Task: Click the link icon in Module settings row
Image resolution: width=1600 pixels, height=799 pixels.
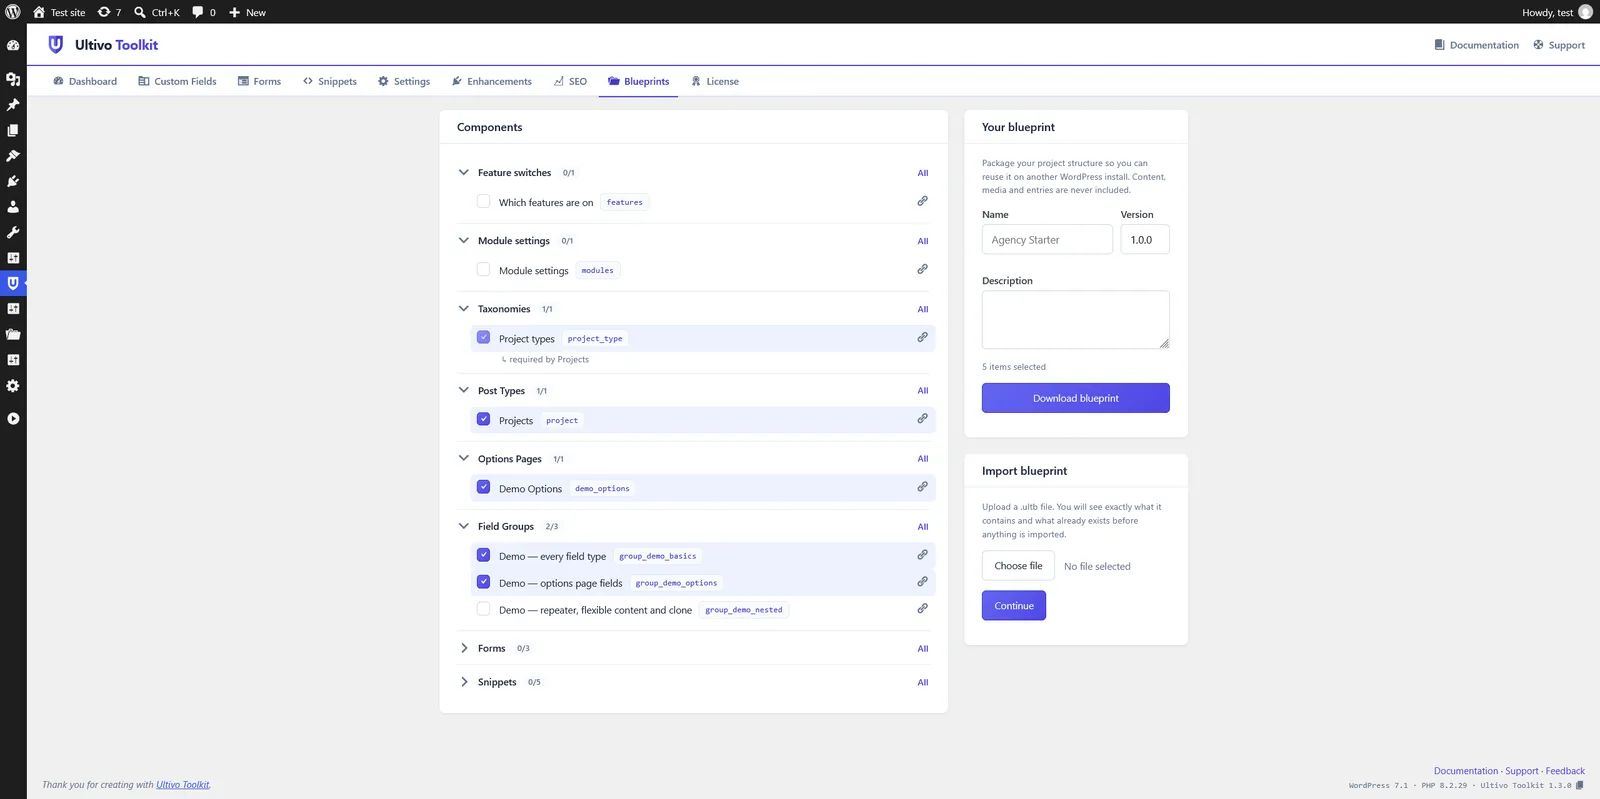Action: pos(922,269)
